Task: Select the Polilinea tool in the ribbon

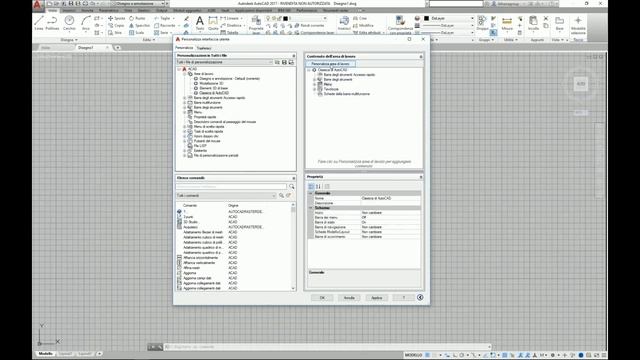Action: (x=52, y=23)
